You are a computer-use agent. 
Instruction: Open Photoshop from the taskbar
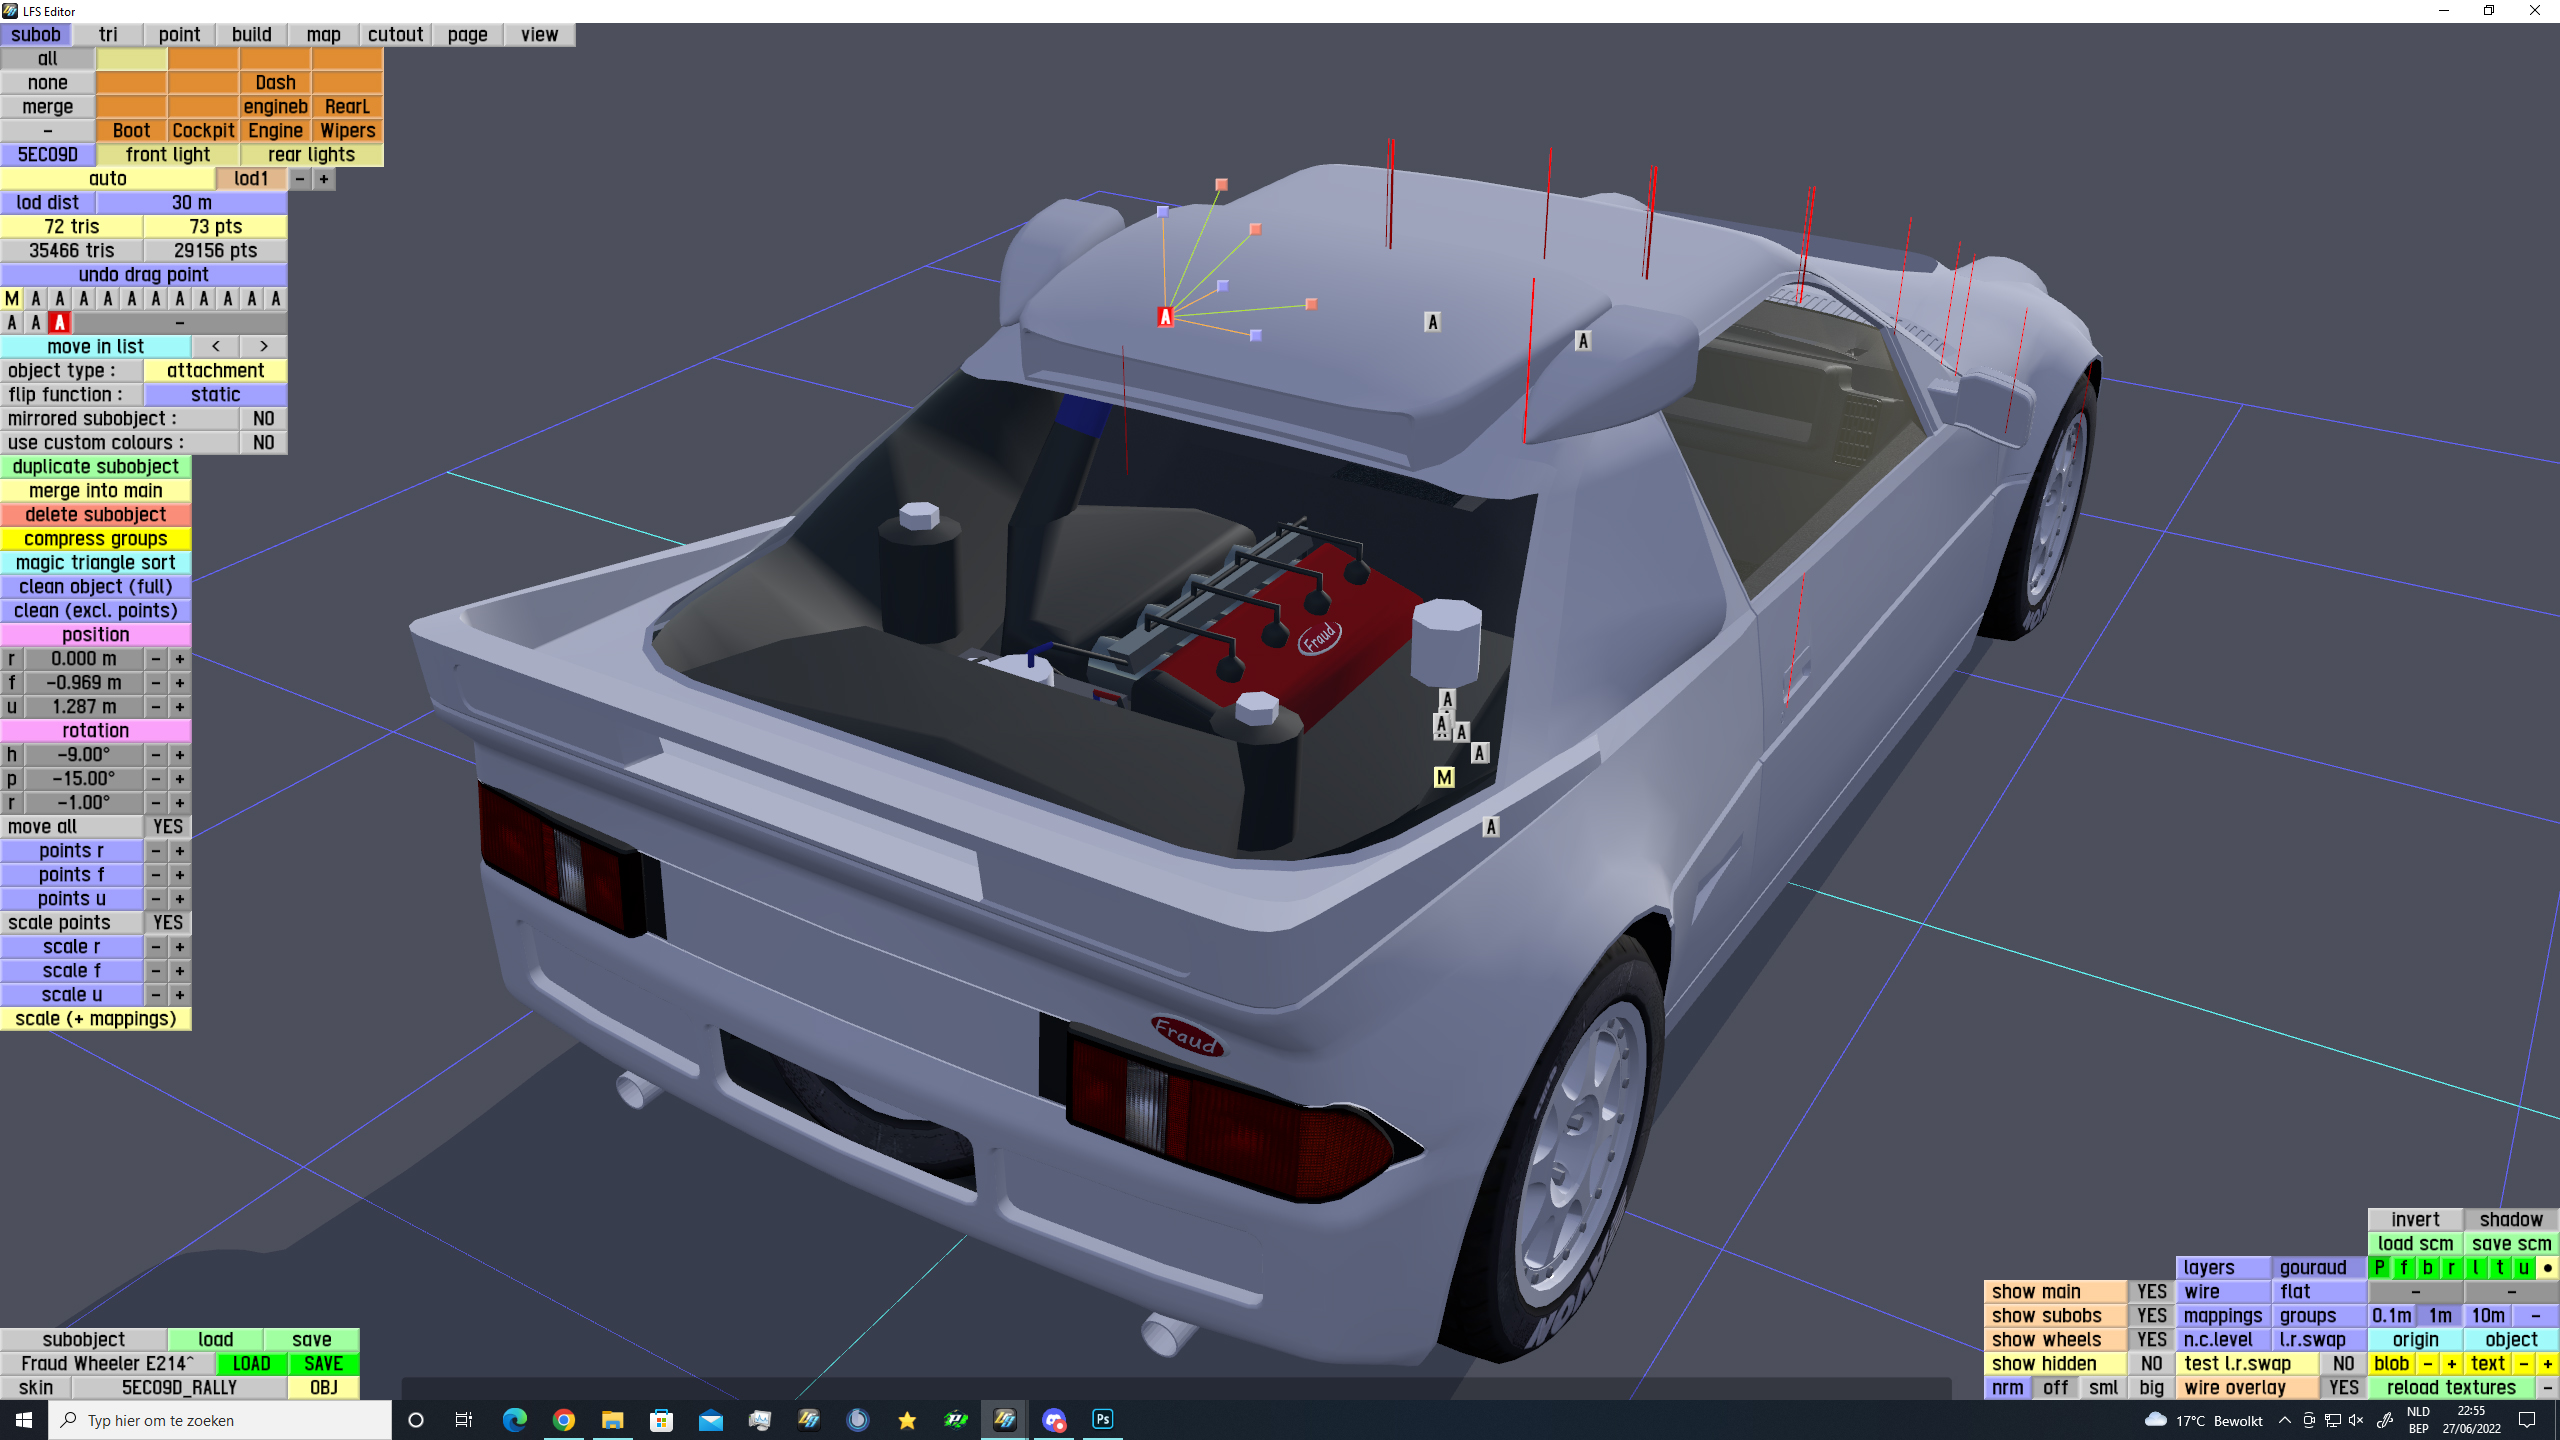pos(1102,1419)
